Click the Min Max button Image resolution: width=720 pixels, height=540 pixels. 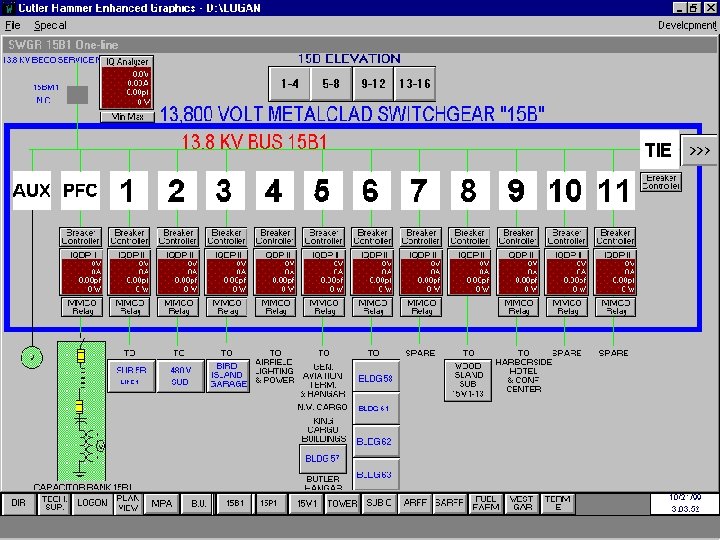127,117
